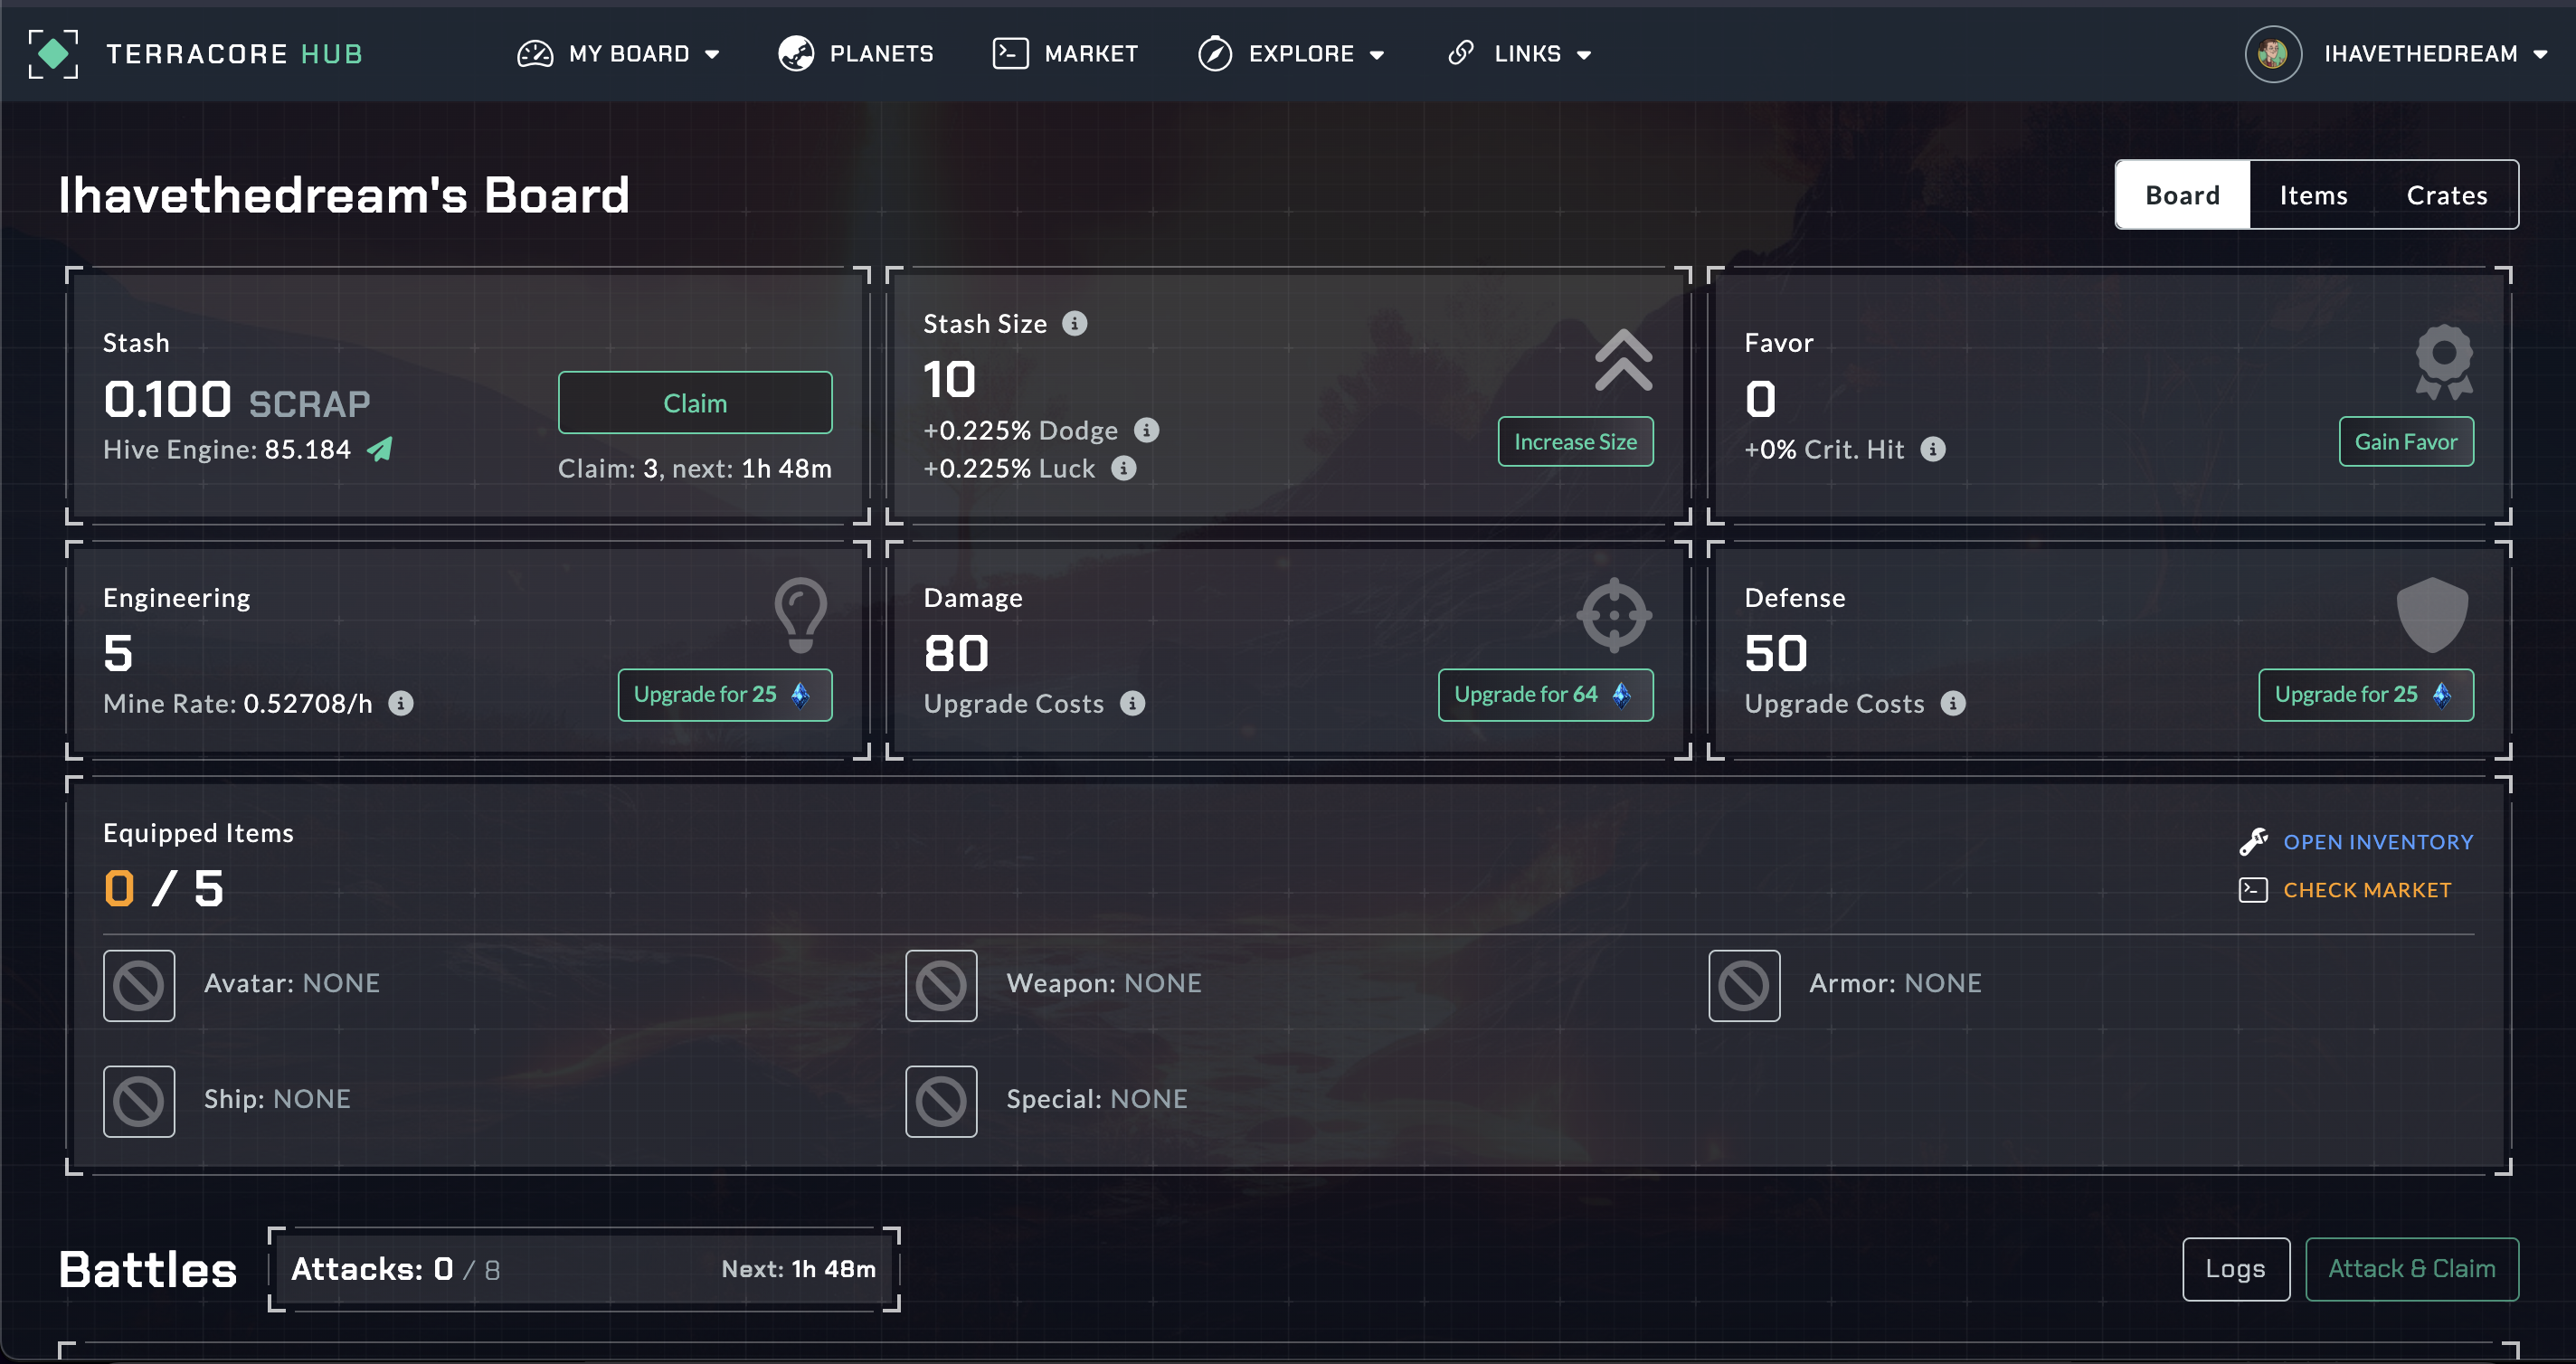This screenshot has height=1364, width=2576.
Task: Click the Damage Upgrade Costs info icon
Action: (1132, 704)
